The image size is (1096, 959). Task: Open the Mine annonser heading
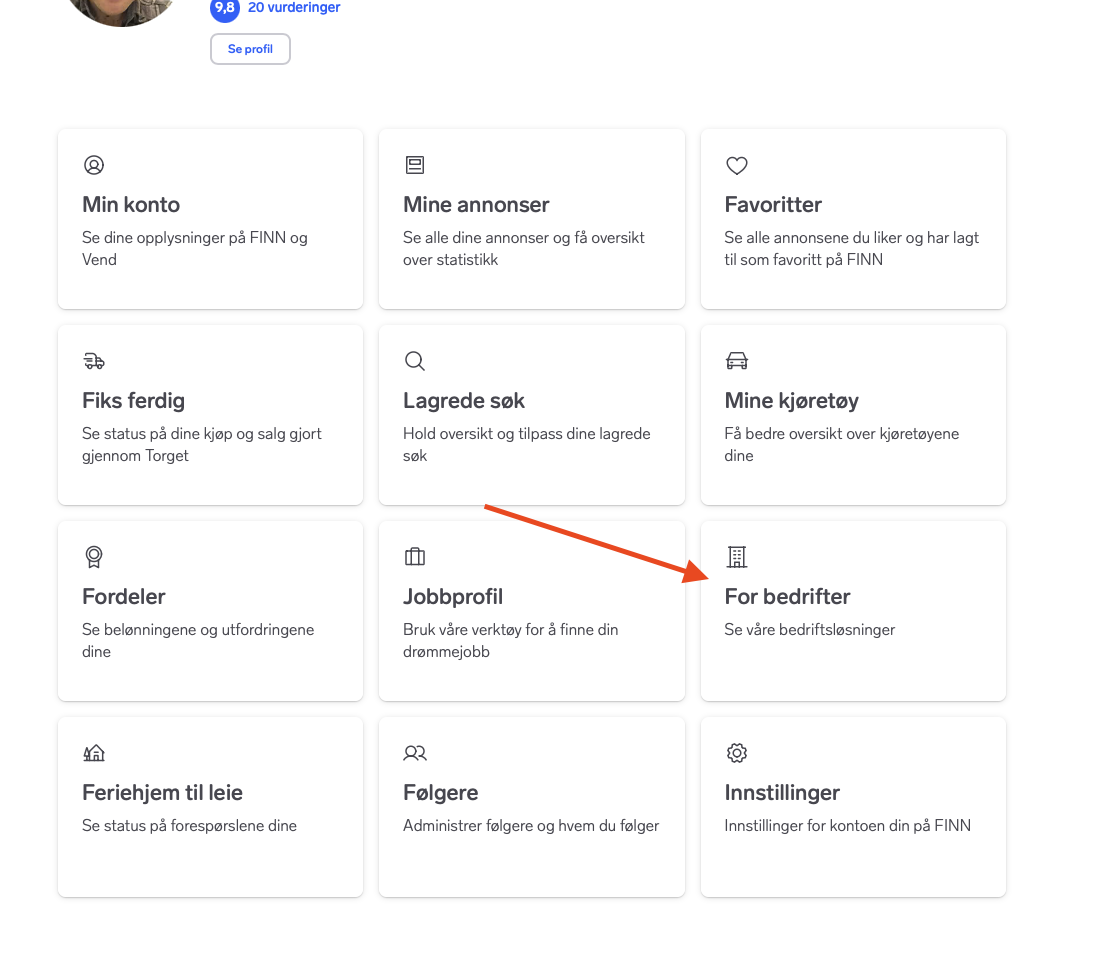click(x=476, y=204)
